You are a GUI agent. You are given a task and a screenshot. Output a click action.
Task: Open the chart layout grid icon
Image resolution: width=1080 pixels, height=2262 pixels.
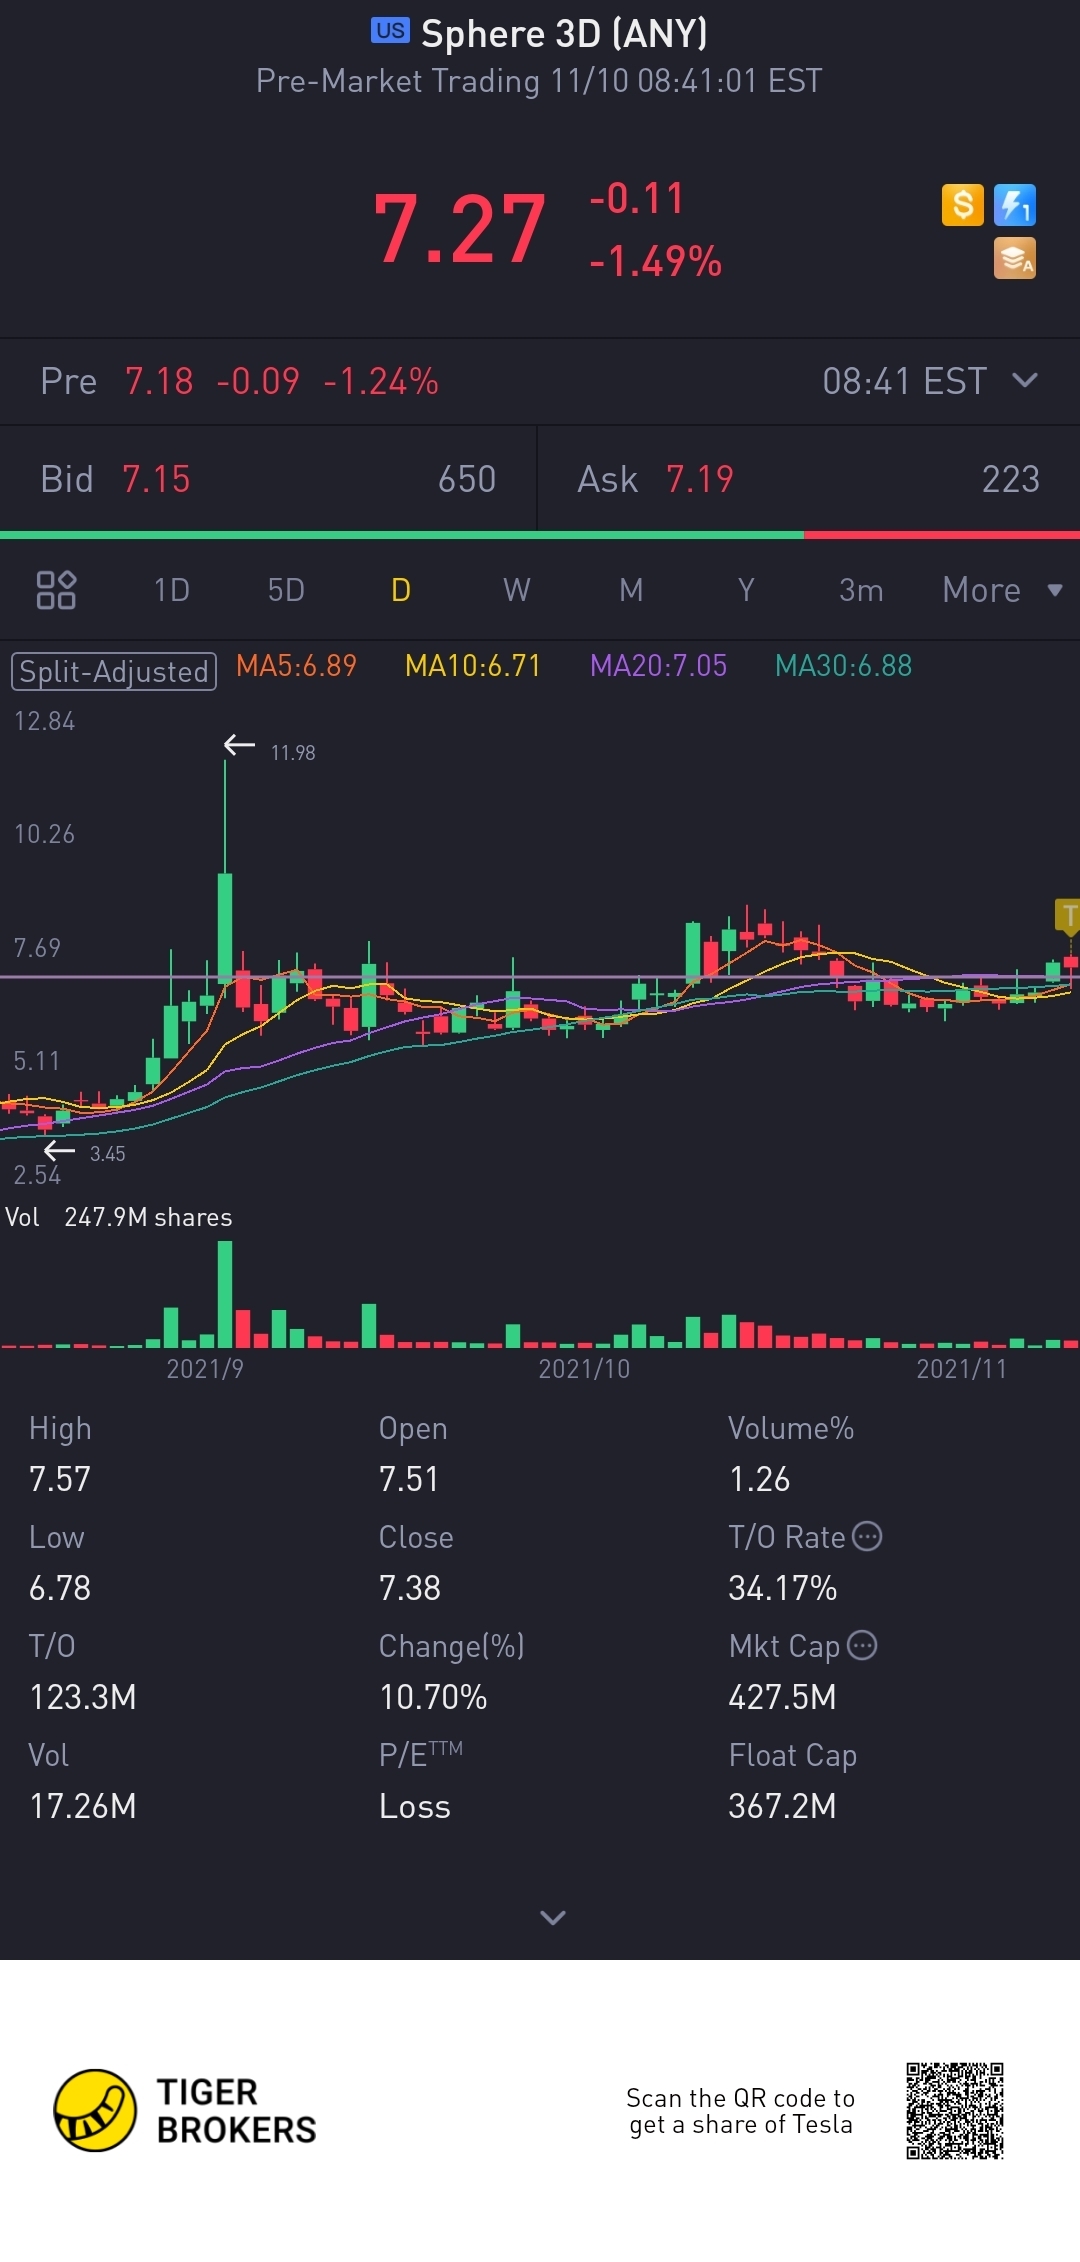pos(56,590)
